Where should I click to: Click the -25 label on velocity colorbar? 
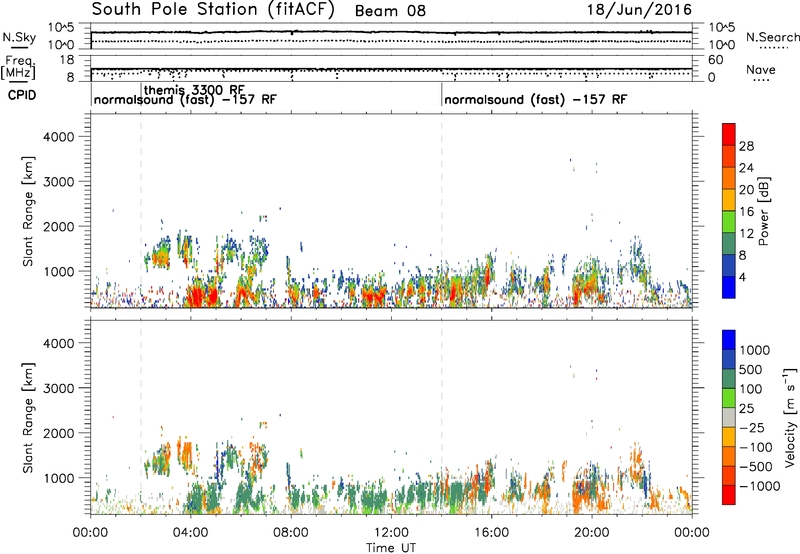pos(753,427)
